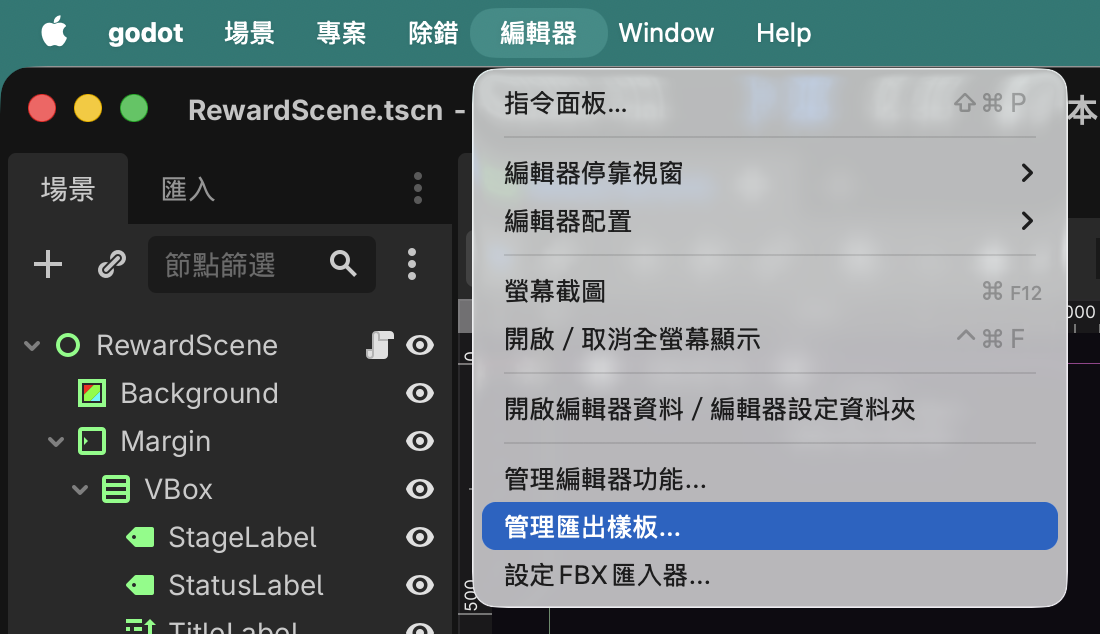The width and height of the screenshot is (1100, 634).
Task: Choose 管理匯出樣板... menu entry
Action: pos(770,527)
